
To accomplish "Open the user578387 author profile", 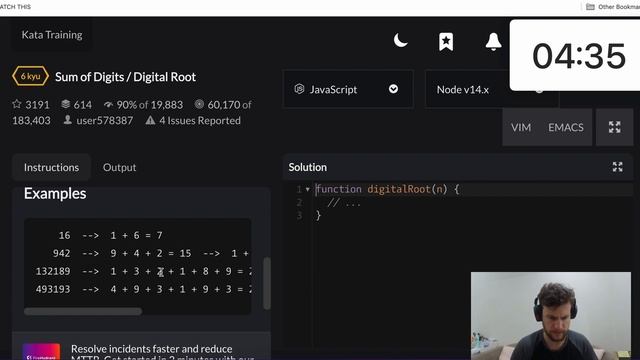I will (104, 120).
